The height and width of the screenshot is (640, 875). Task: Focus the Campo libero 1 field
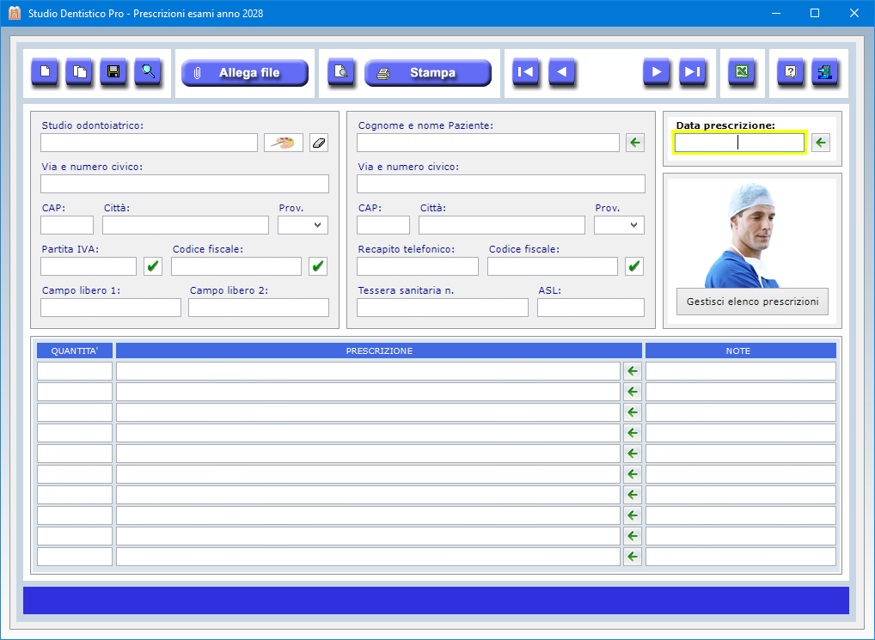click(111, 307)
